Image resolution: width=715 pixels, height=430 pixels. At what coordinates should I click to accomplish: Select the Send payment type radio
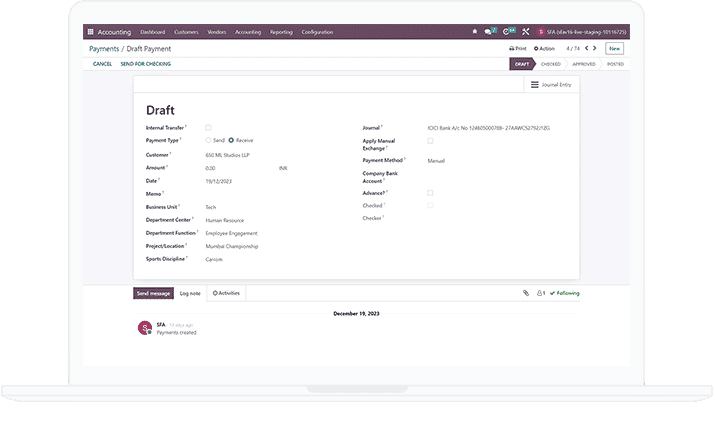click(x=208, y=141)
